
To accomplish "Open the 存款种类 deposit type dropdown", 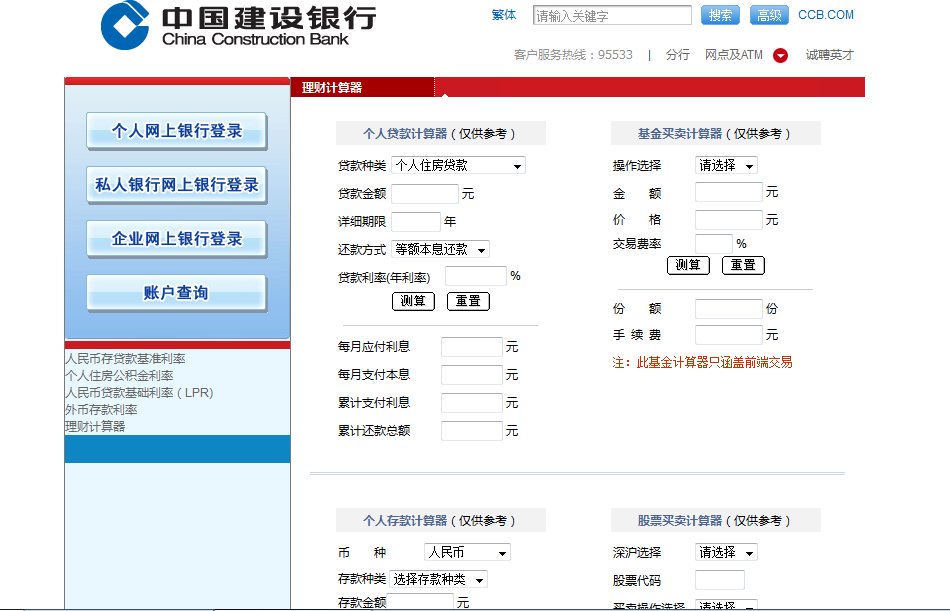I will pyautogui.click(x=438, y=579).
